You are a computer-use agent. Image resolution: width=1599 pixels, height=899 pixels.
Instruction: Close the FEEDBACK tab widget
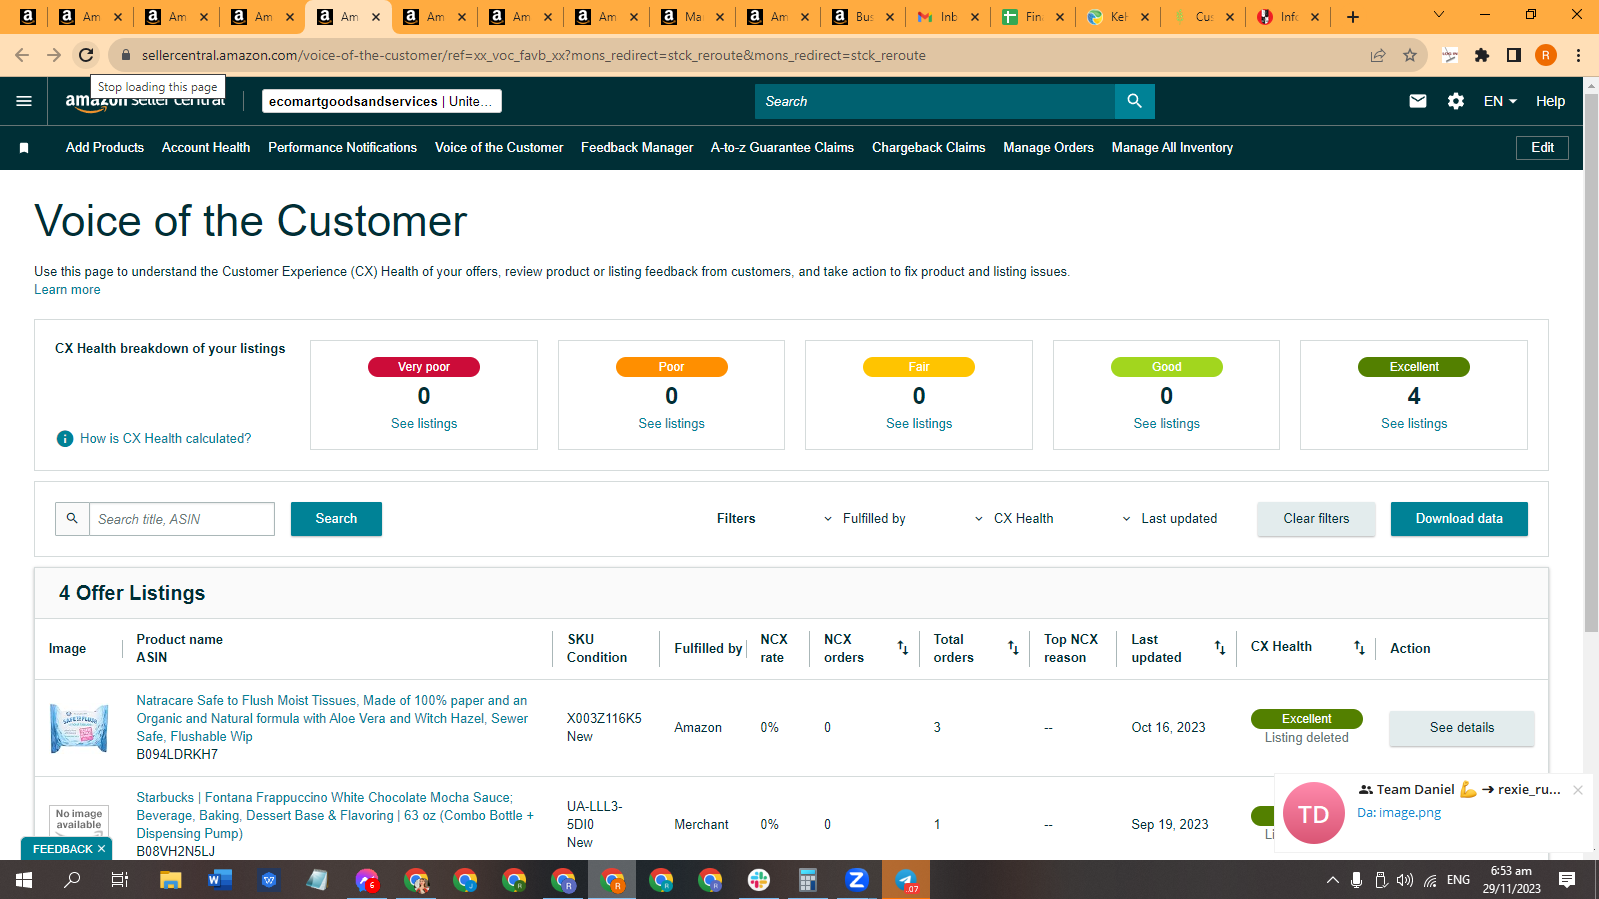[x=101, y=849]
